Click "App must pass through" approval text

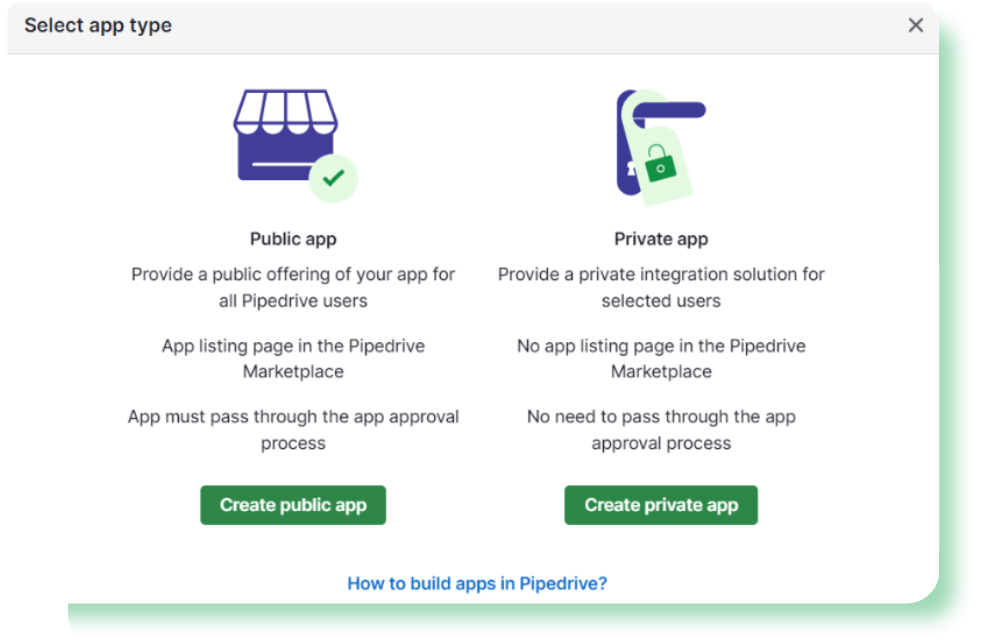pos(293,430)
